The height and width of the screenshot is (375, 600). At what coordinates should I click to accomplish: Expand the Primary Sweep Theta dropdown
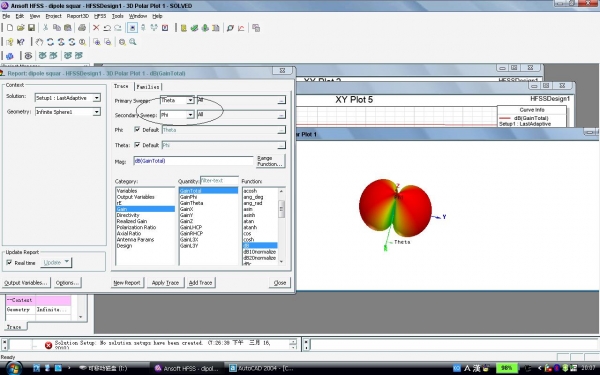190,100
